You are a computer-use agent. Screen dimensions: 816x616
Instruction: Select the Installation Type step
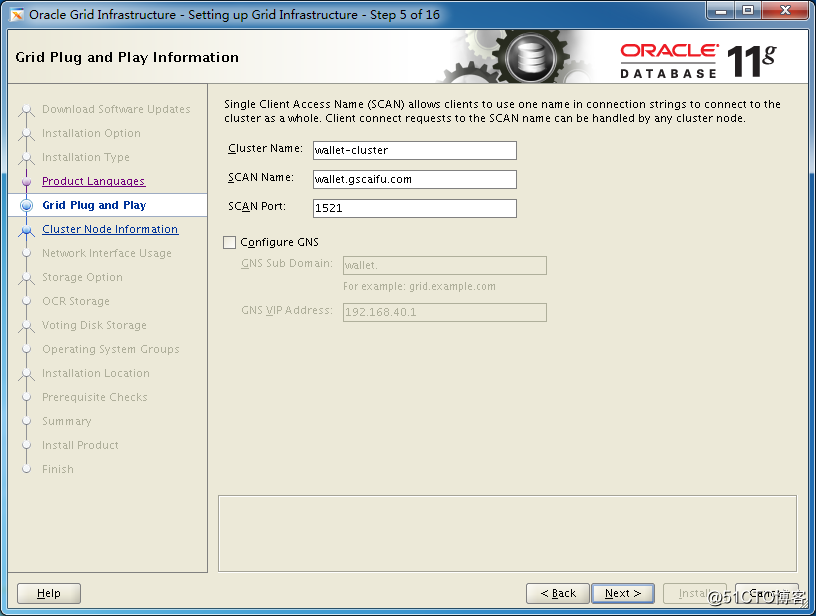point(86,157)
